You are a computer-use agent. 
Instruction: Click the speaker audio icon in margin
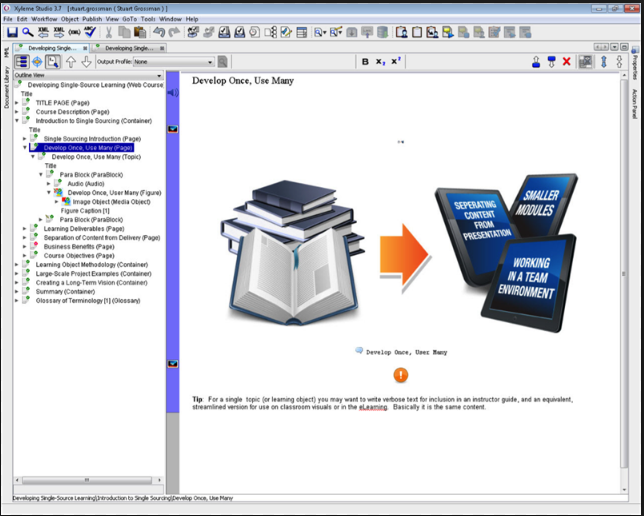pos(173,93)
